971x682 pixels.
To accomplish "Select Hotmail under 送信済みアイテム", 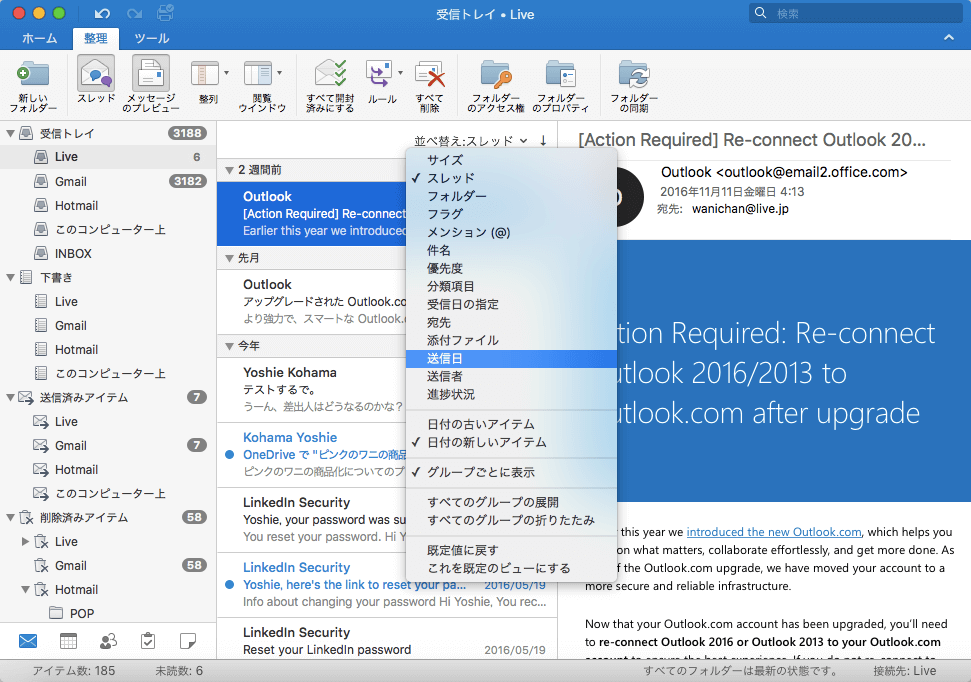I will pos(108,470).
